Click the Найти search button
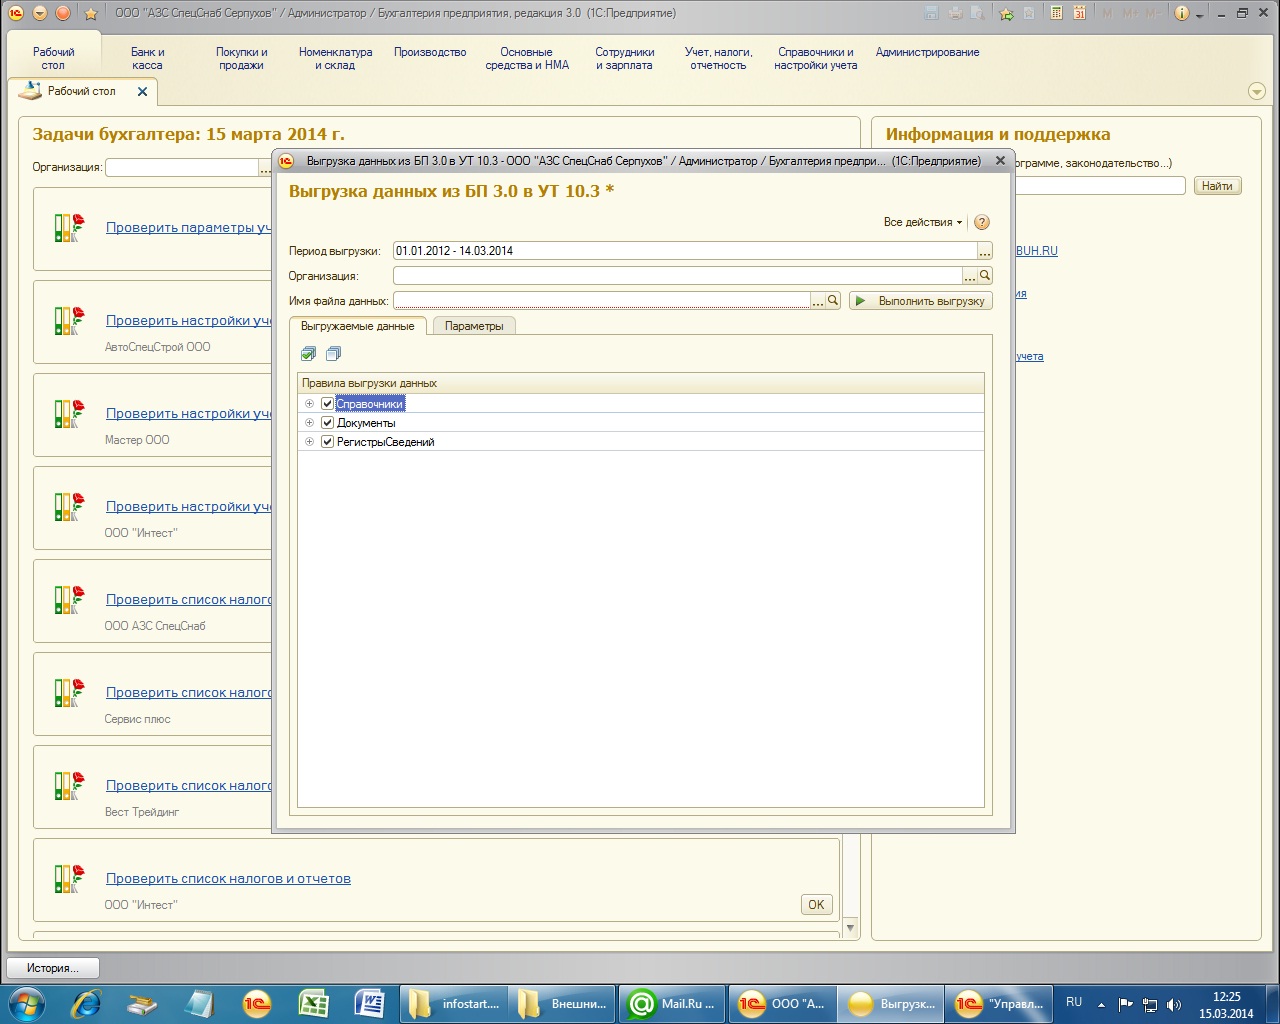Screen dimensions: 1280x1024 pos(1217,186)
